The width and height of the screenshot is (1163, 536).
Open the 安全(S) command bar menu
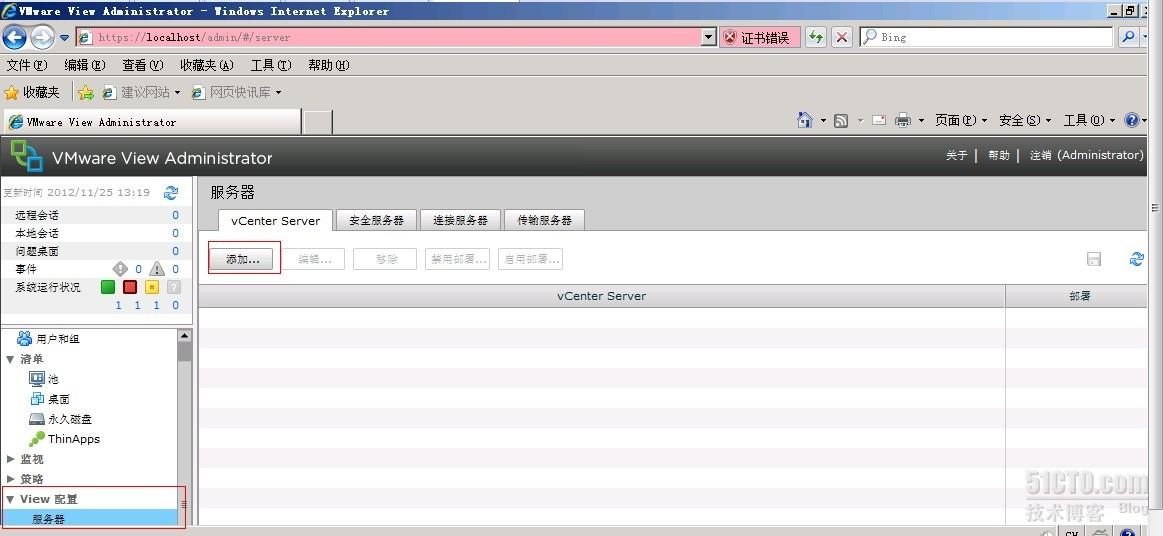(x=1026, y=120)
